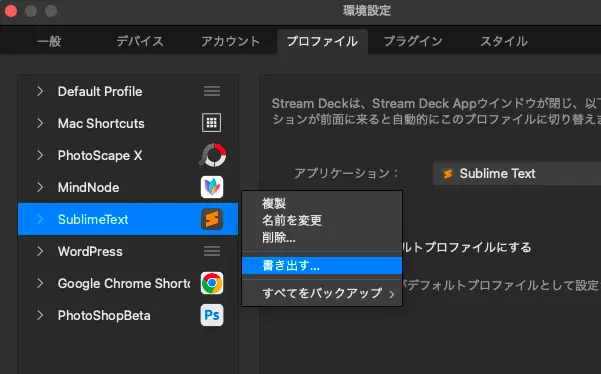The height and width of the screenshot is (374, 601).
Task: Switch to the デバイス tab
Action: (140, 41)
